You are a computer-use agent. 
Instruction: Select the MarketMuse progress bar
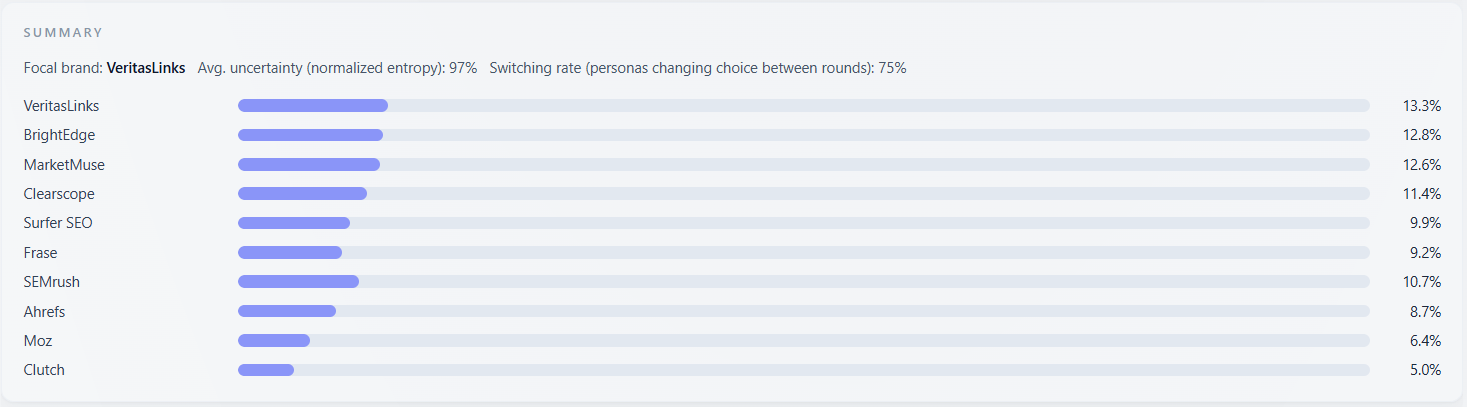(803, 165)
